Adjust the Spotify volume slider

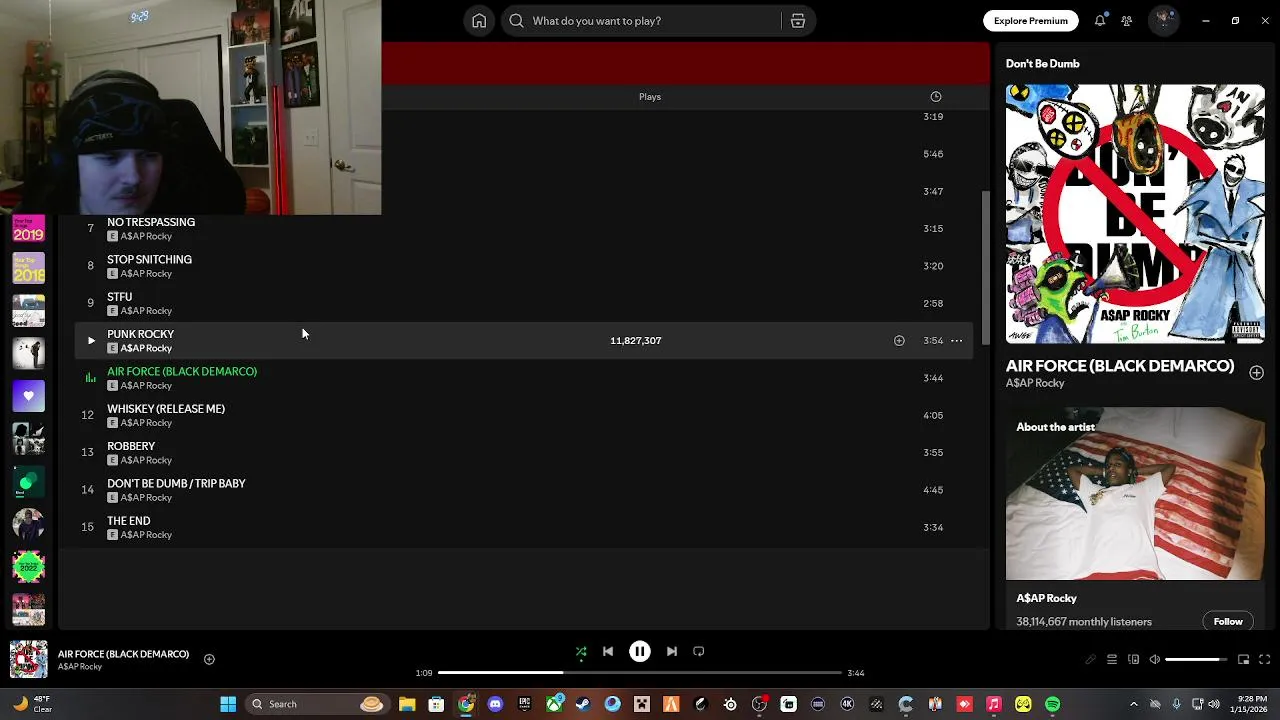1197,660
